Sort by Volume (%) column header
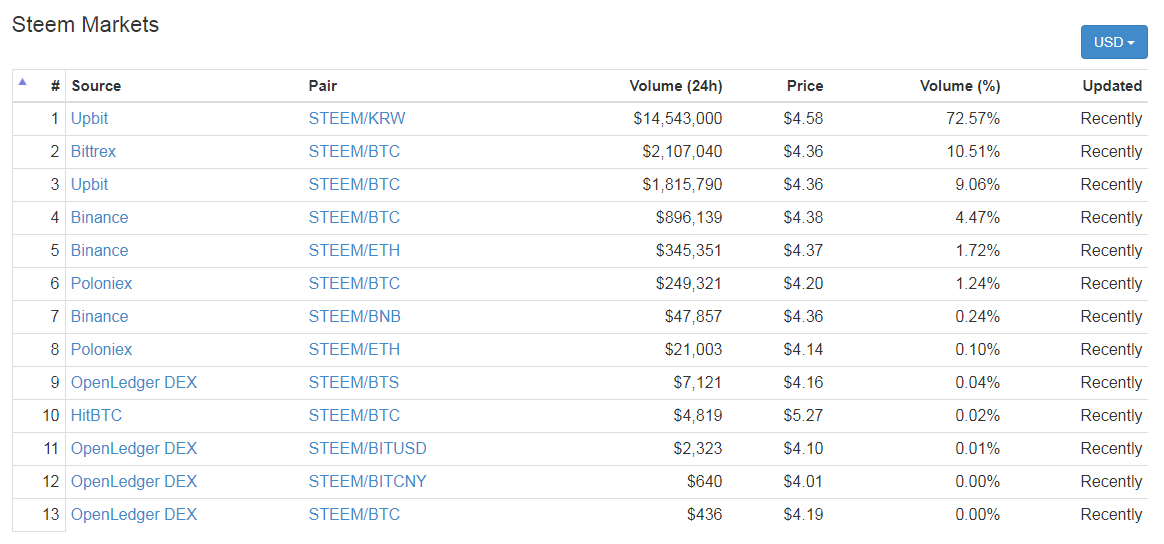Viewport: 1164px width, 544px height. 959,86
